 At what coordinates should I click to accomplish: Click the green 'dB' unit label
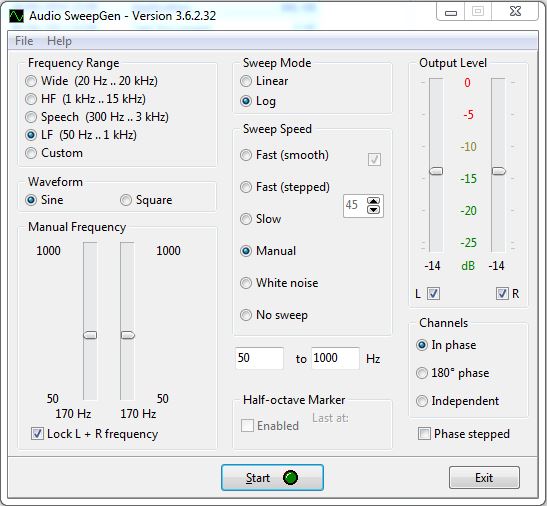(x=468, y=266)
